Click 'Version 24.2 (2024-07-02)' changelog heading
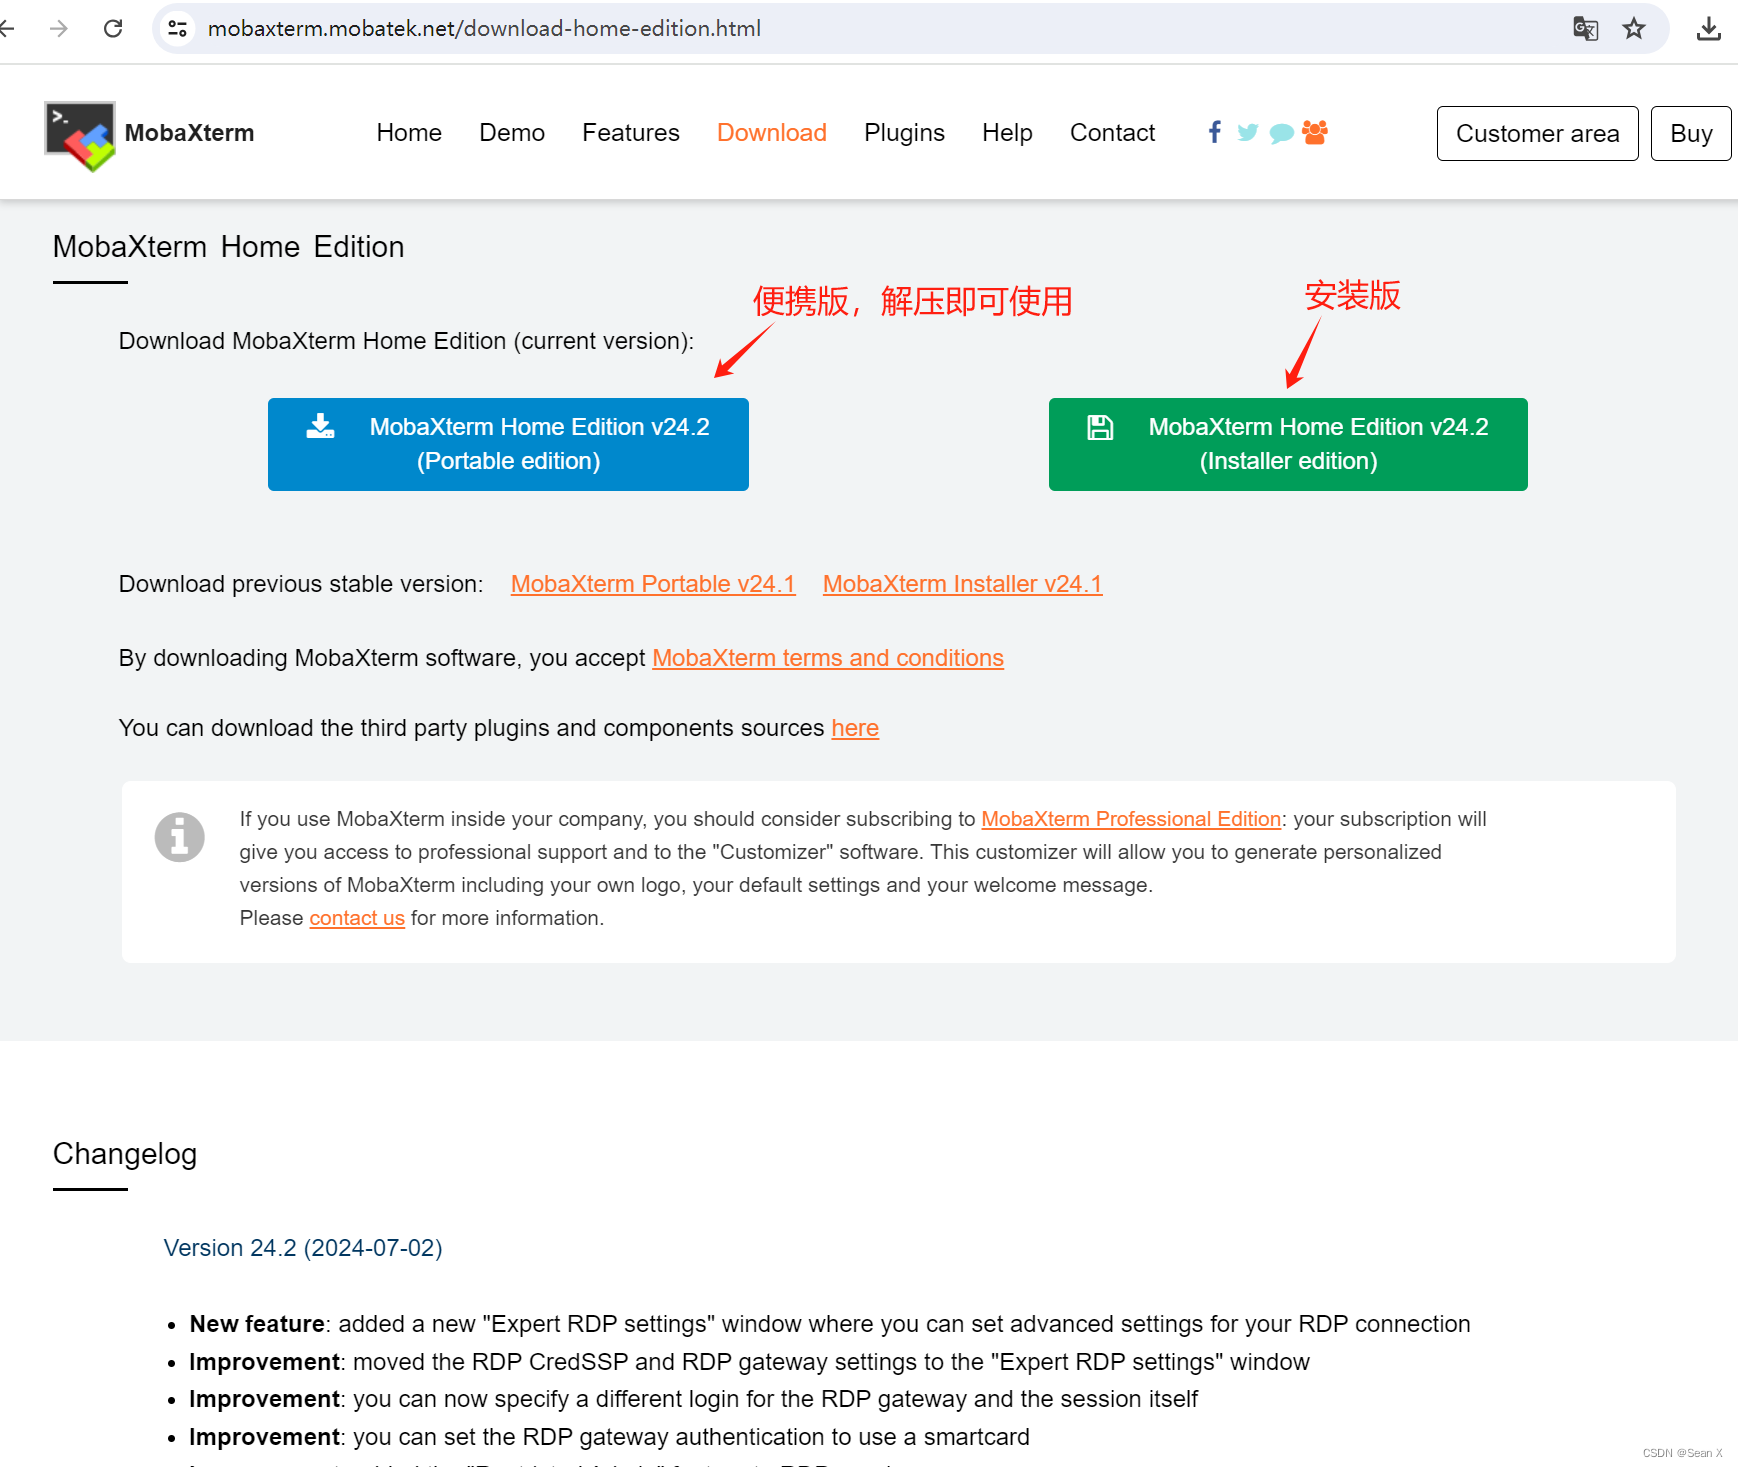Image resolution: width=1738 pixels, height=1467 pixels. point(303,1248)
